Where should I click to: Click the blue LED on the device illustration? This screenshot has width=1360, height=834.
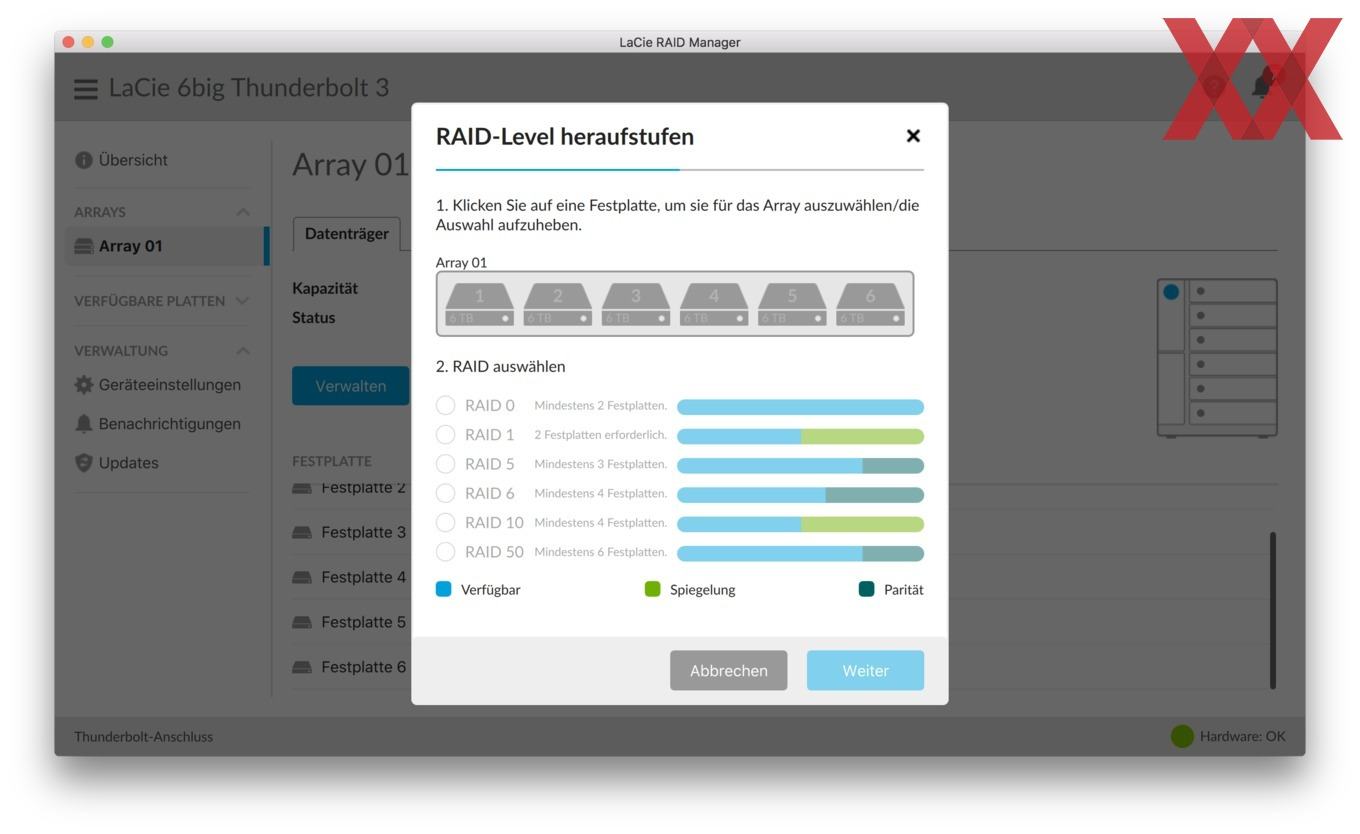tap(1171, 293)
